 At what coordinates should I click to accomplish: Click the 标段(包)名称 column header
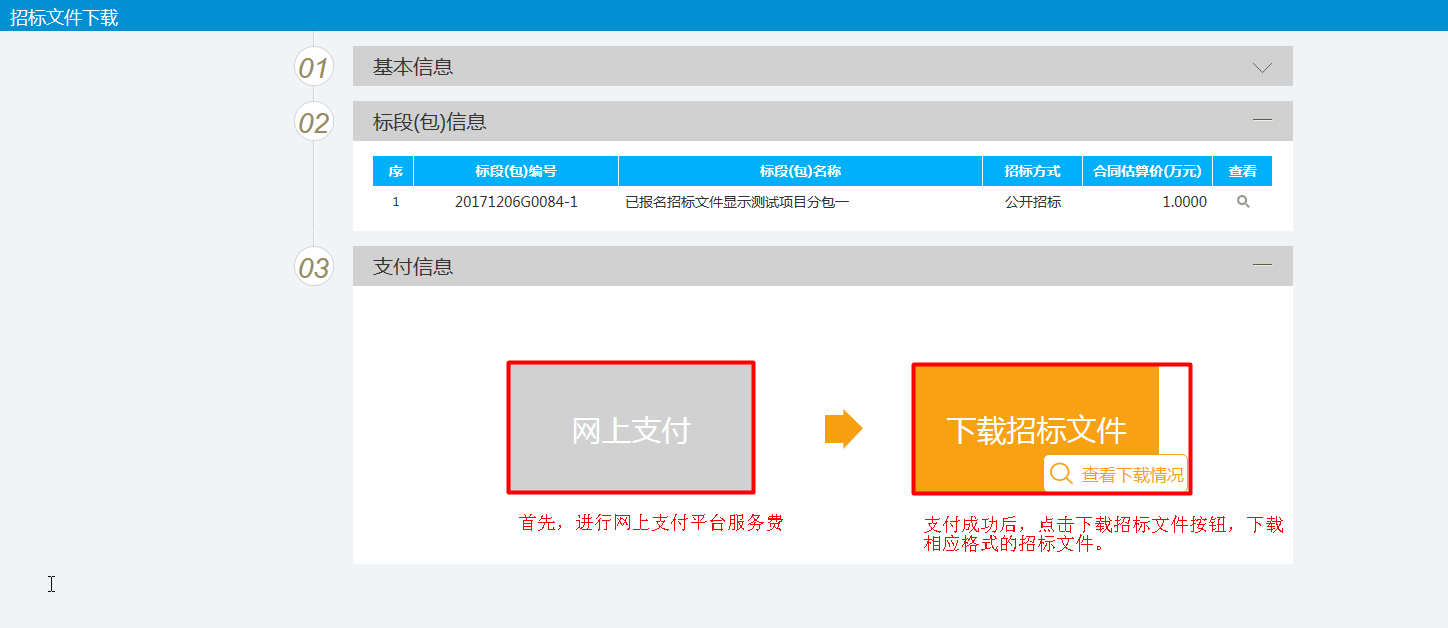point(799,170)
